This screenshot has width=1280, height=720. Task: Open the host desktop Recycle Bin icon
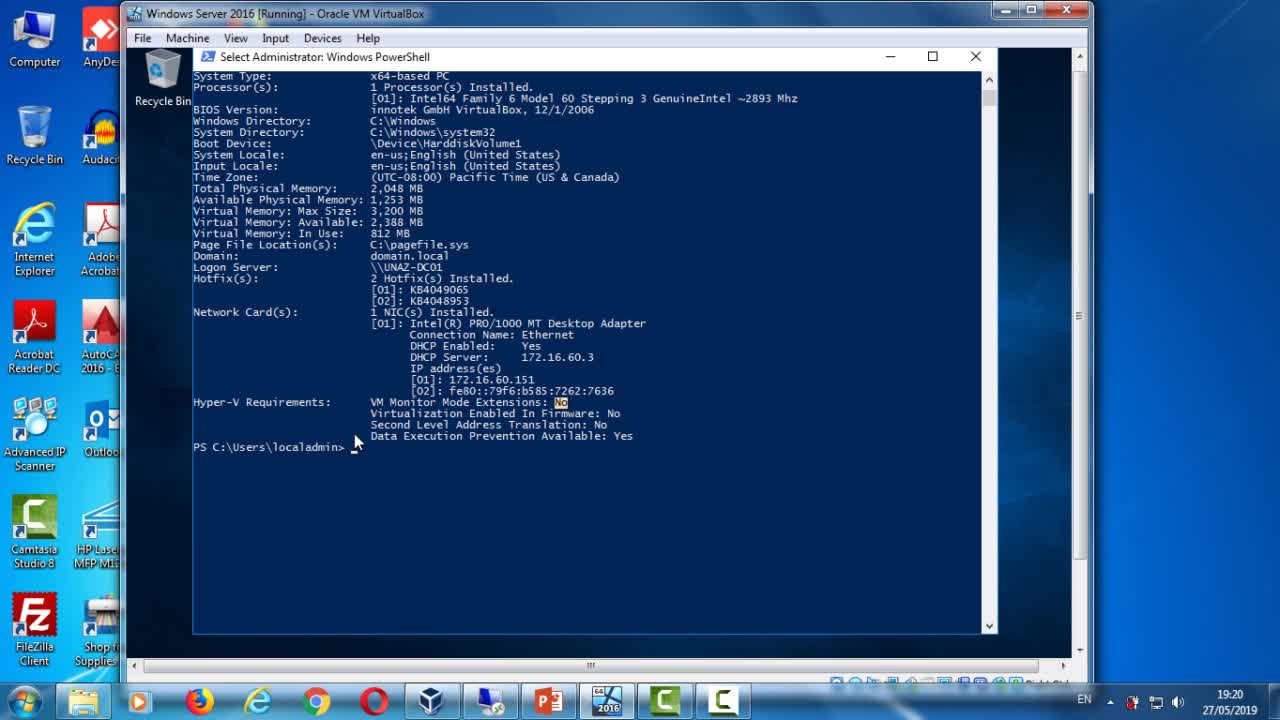34,135
